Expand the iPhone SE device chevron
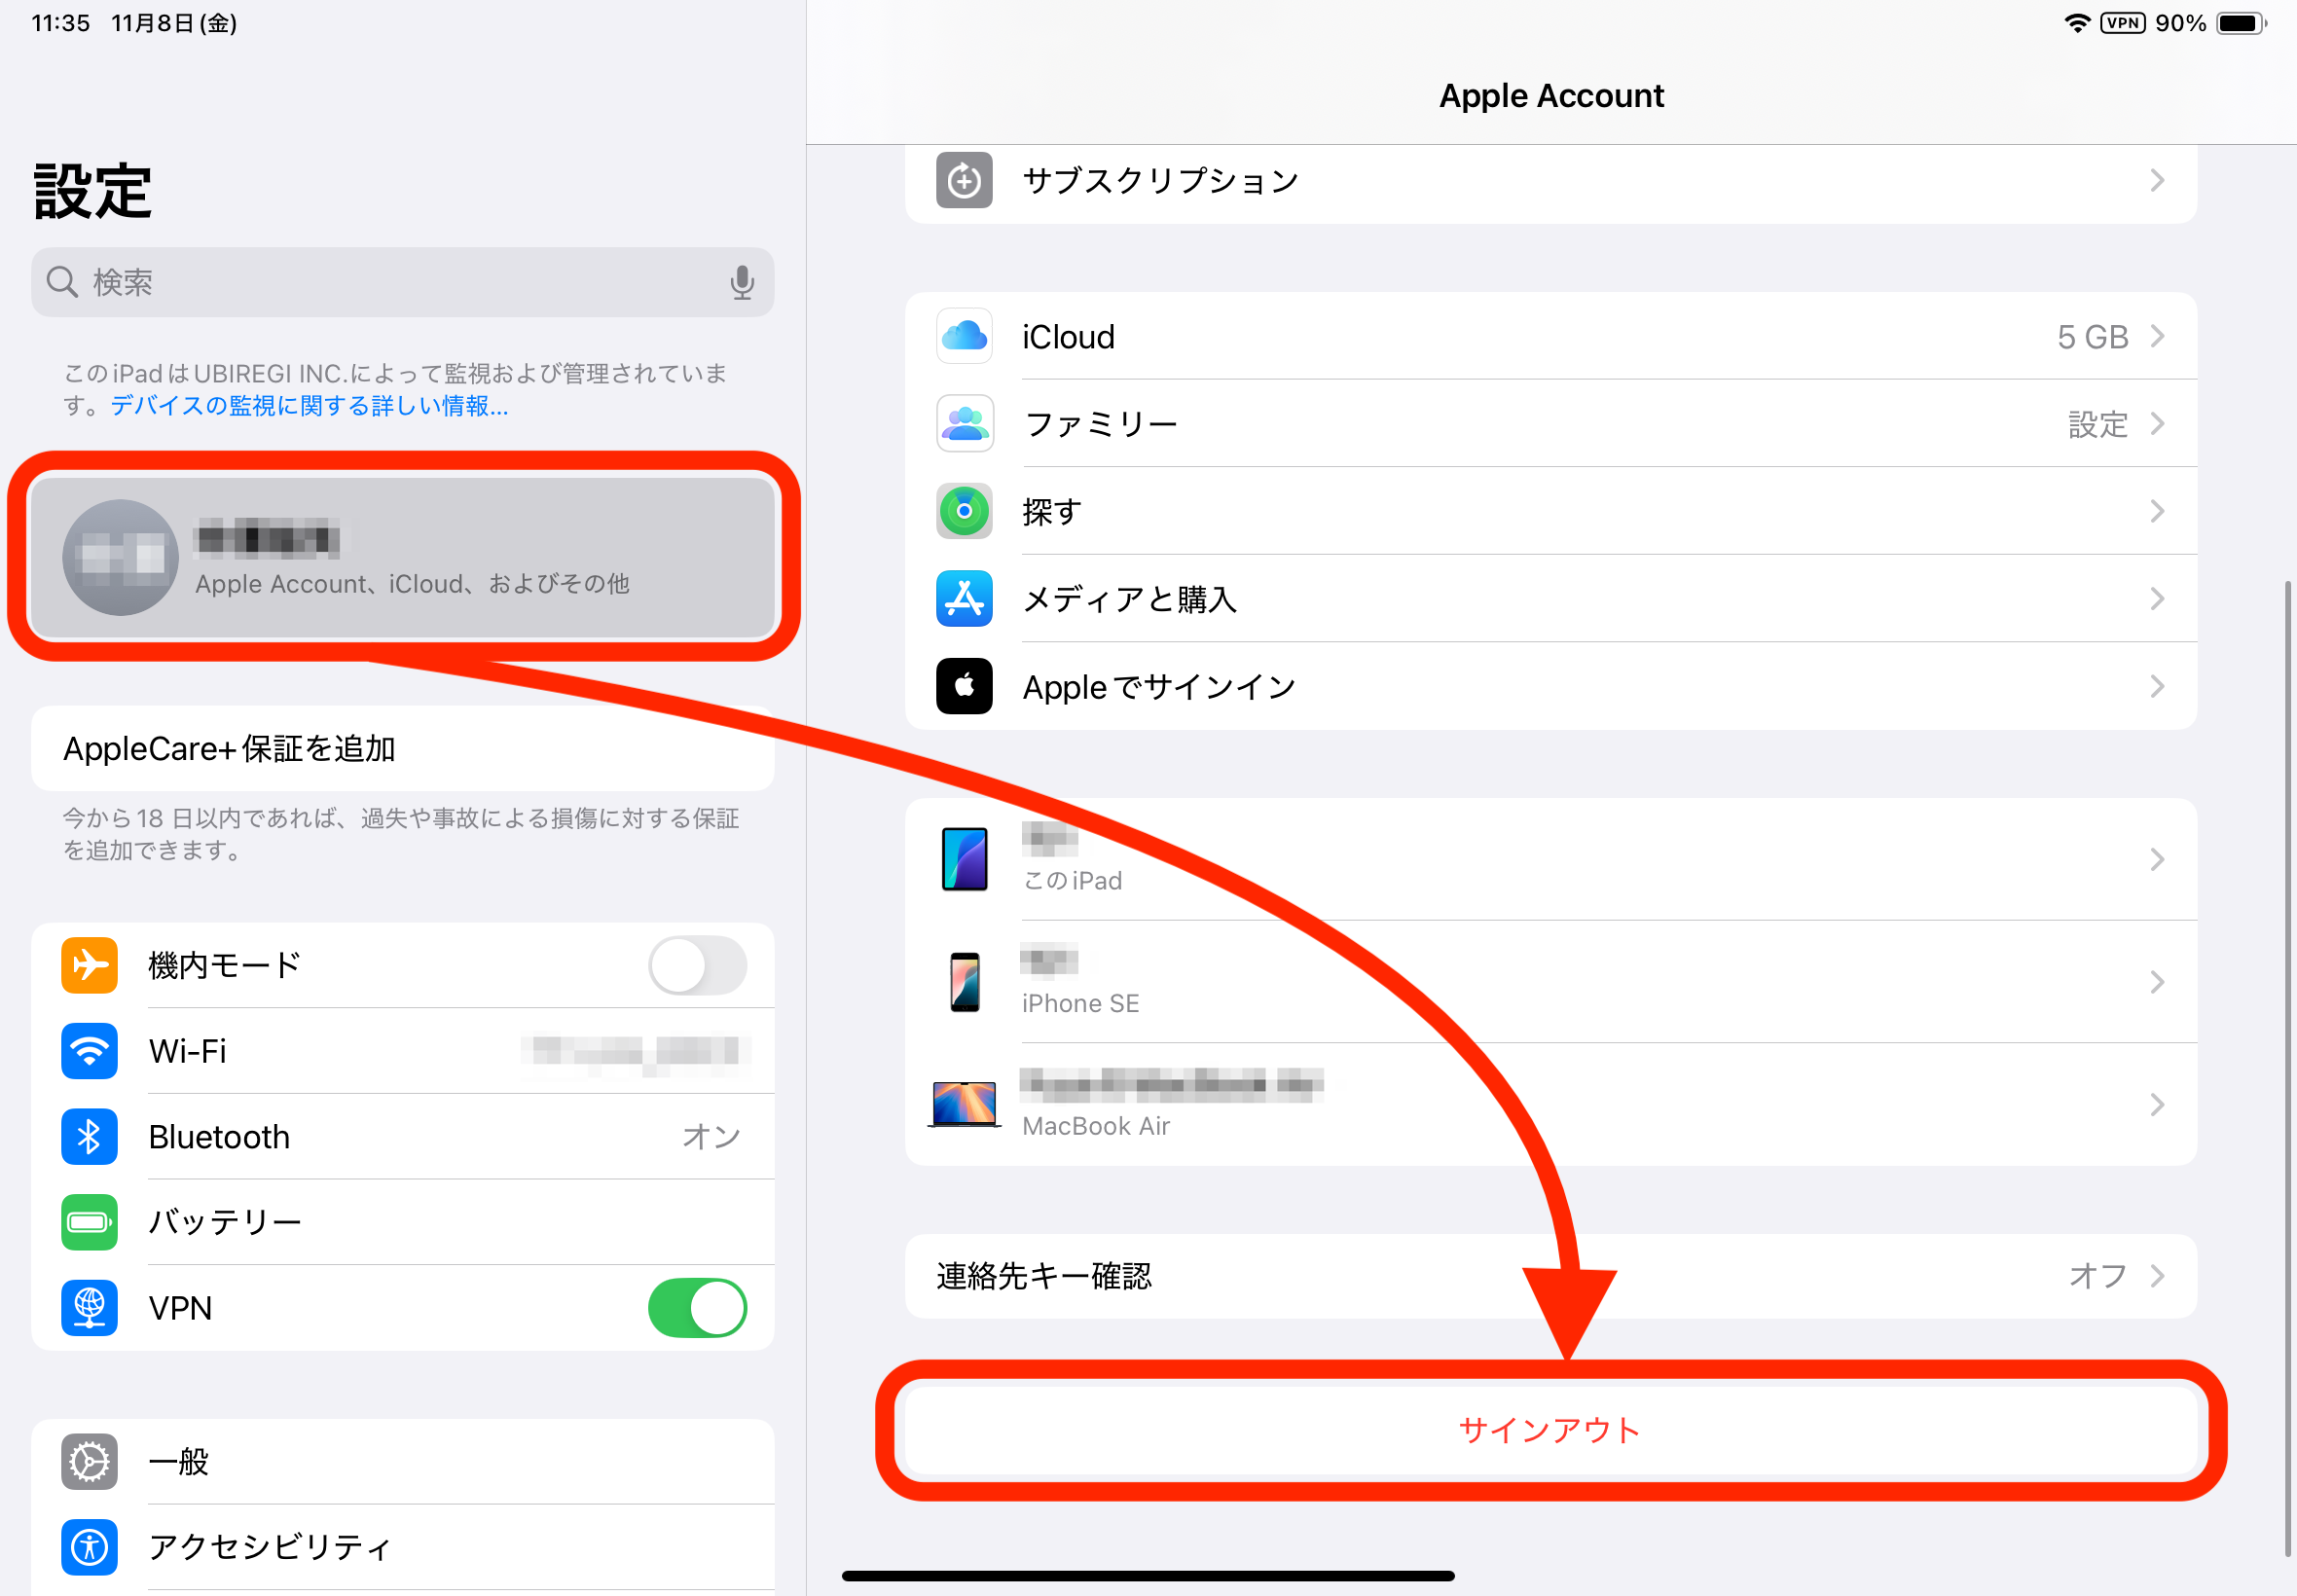 click(2157, 982)
